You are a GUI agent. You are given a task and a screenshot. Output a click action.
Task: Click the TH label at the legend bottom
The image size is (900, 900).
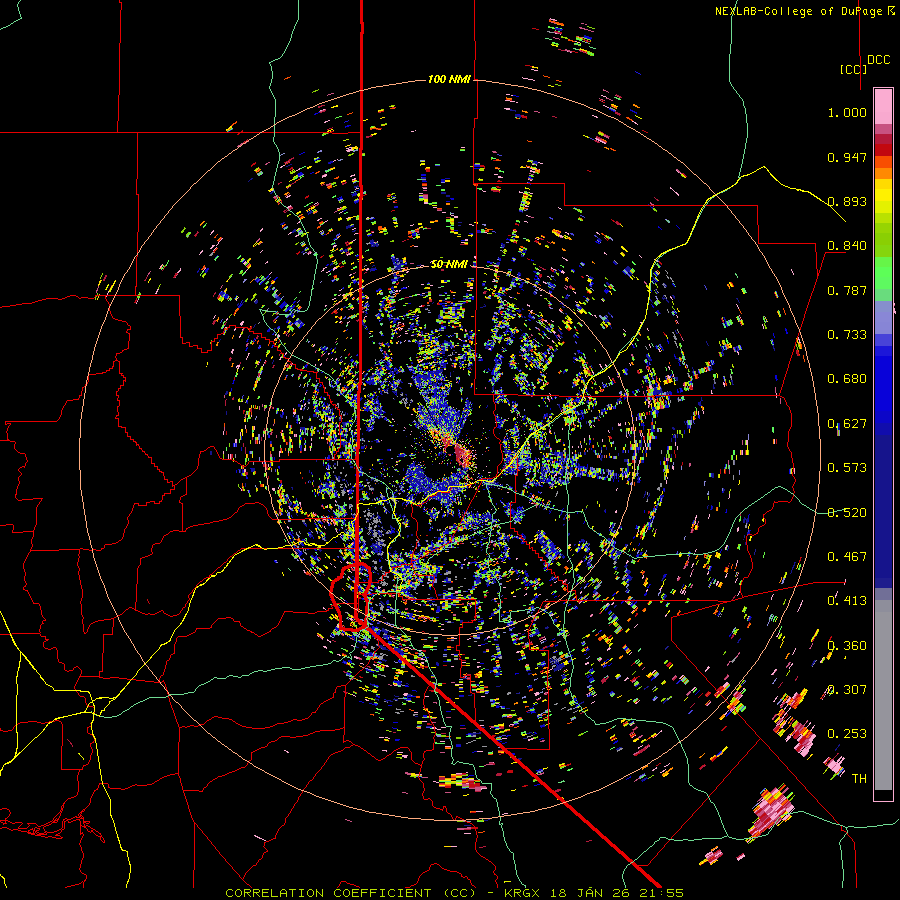coord(859,779)
